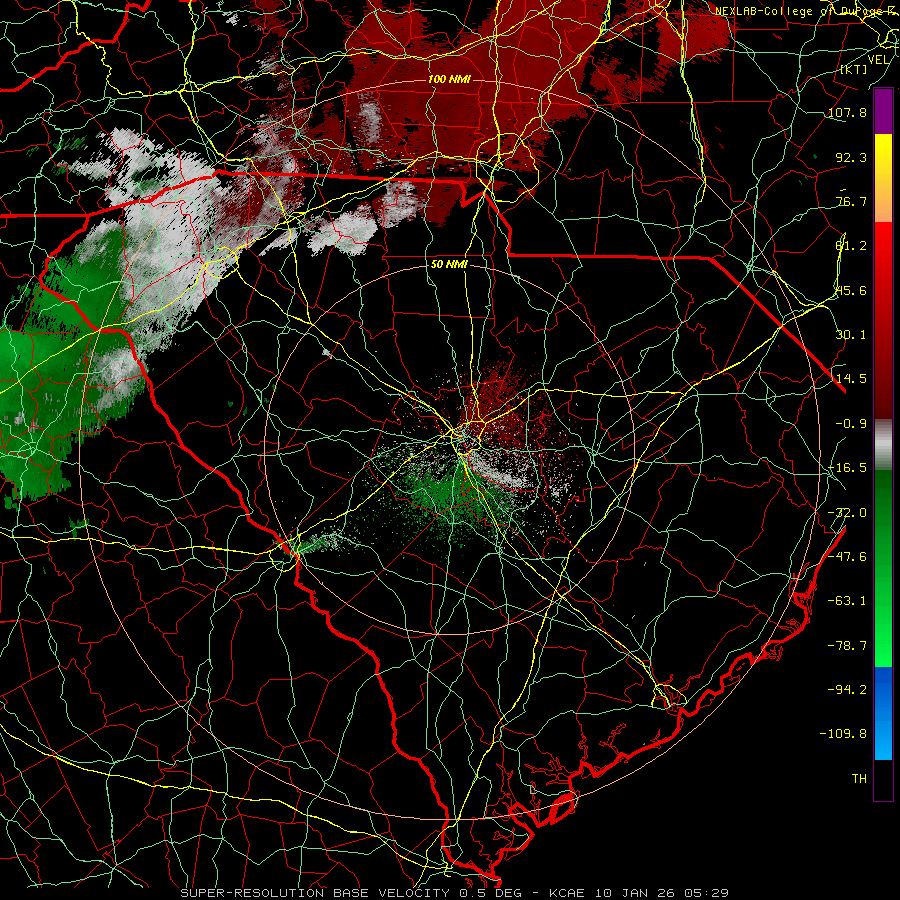Viewport: 900px width, 900px height.
Task: Click the TH label on the scale
Action: pyautogui.click(x=859, y=779)
